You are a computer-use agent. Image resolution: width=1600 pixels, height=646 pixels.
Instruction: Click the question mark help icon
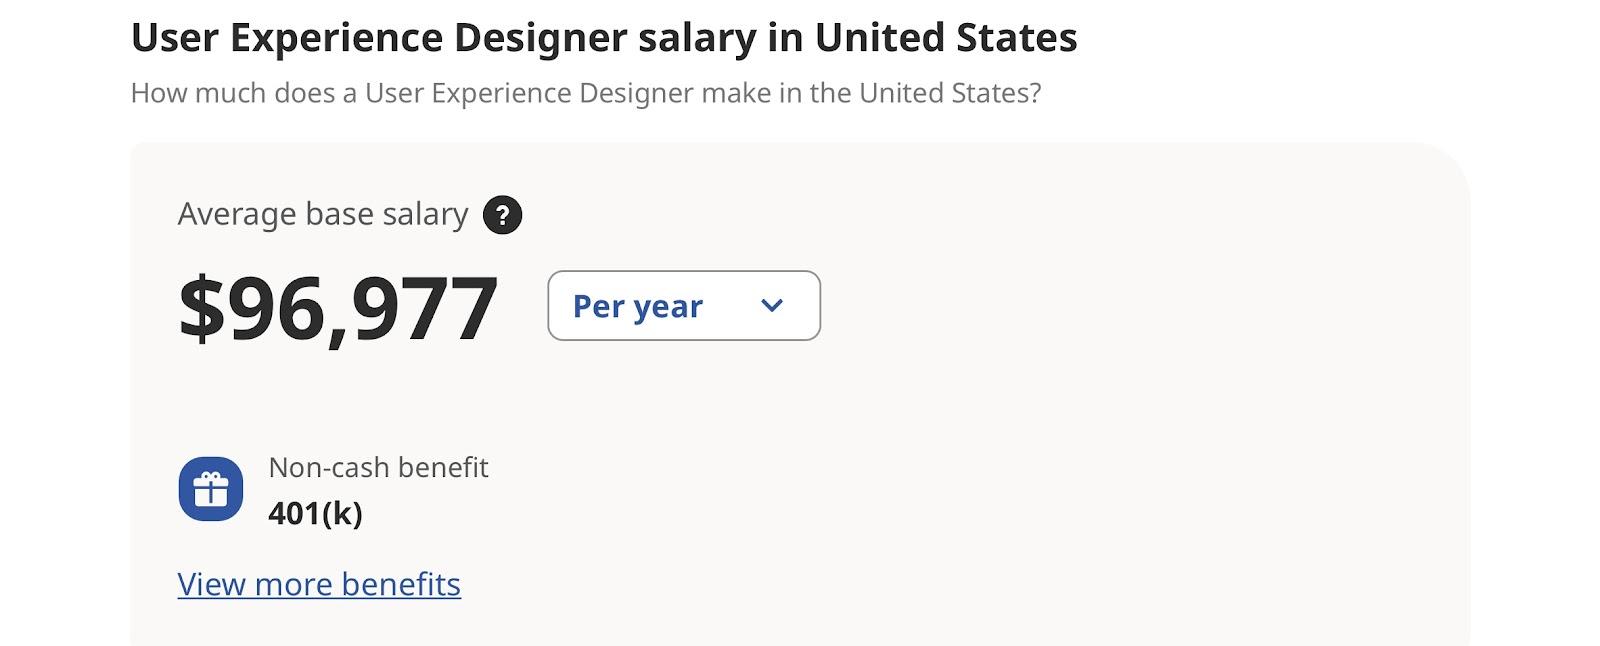click(x=502, y=215)
